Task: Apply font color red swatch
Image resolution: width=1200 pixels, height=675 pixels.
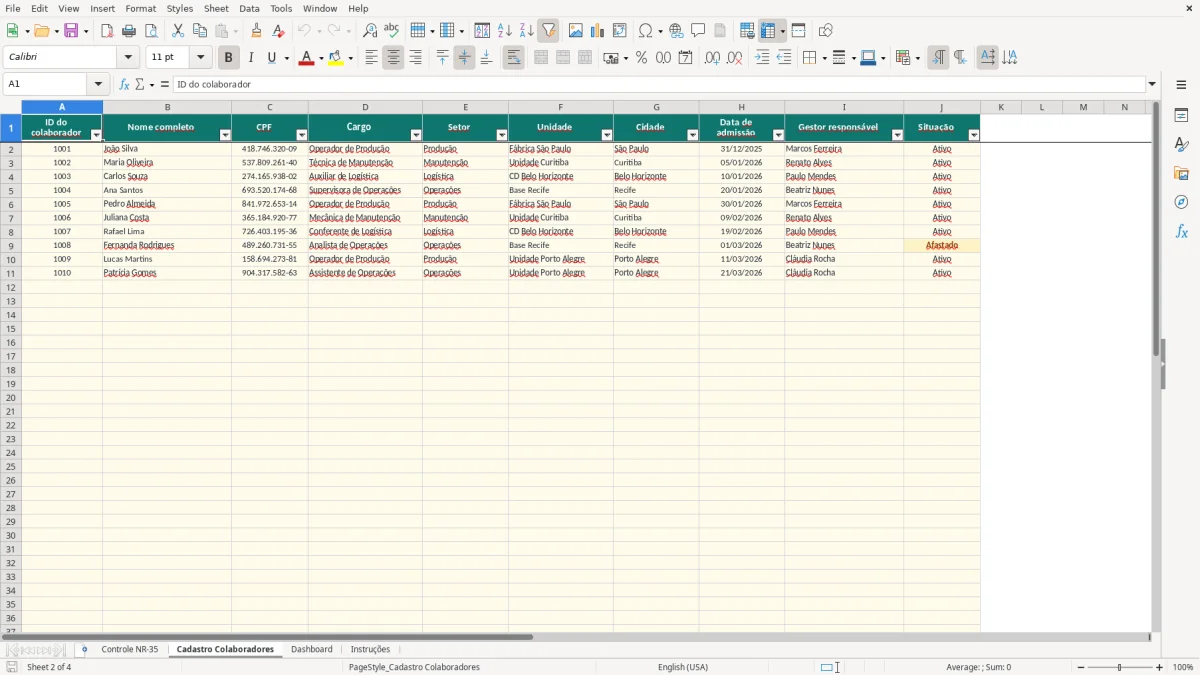Action: click(306, 58)
